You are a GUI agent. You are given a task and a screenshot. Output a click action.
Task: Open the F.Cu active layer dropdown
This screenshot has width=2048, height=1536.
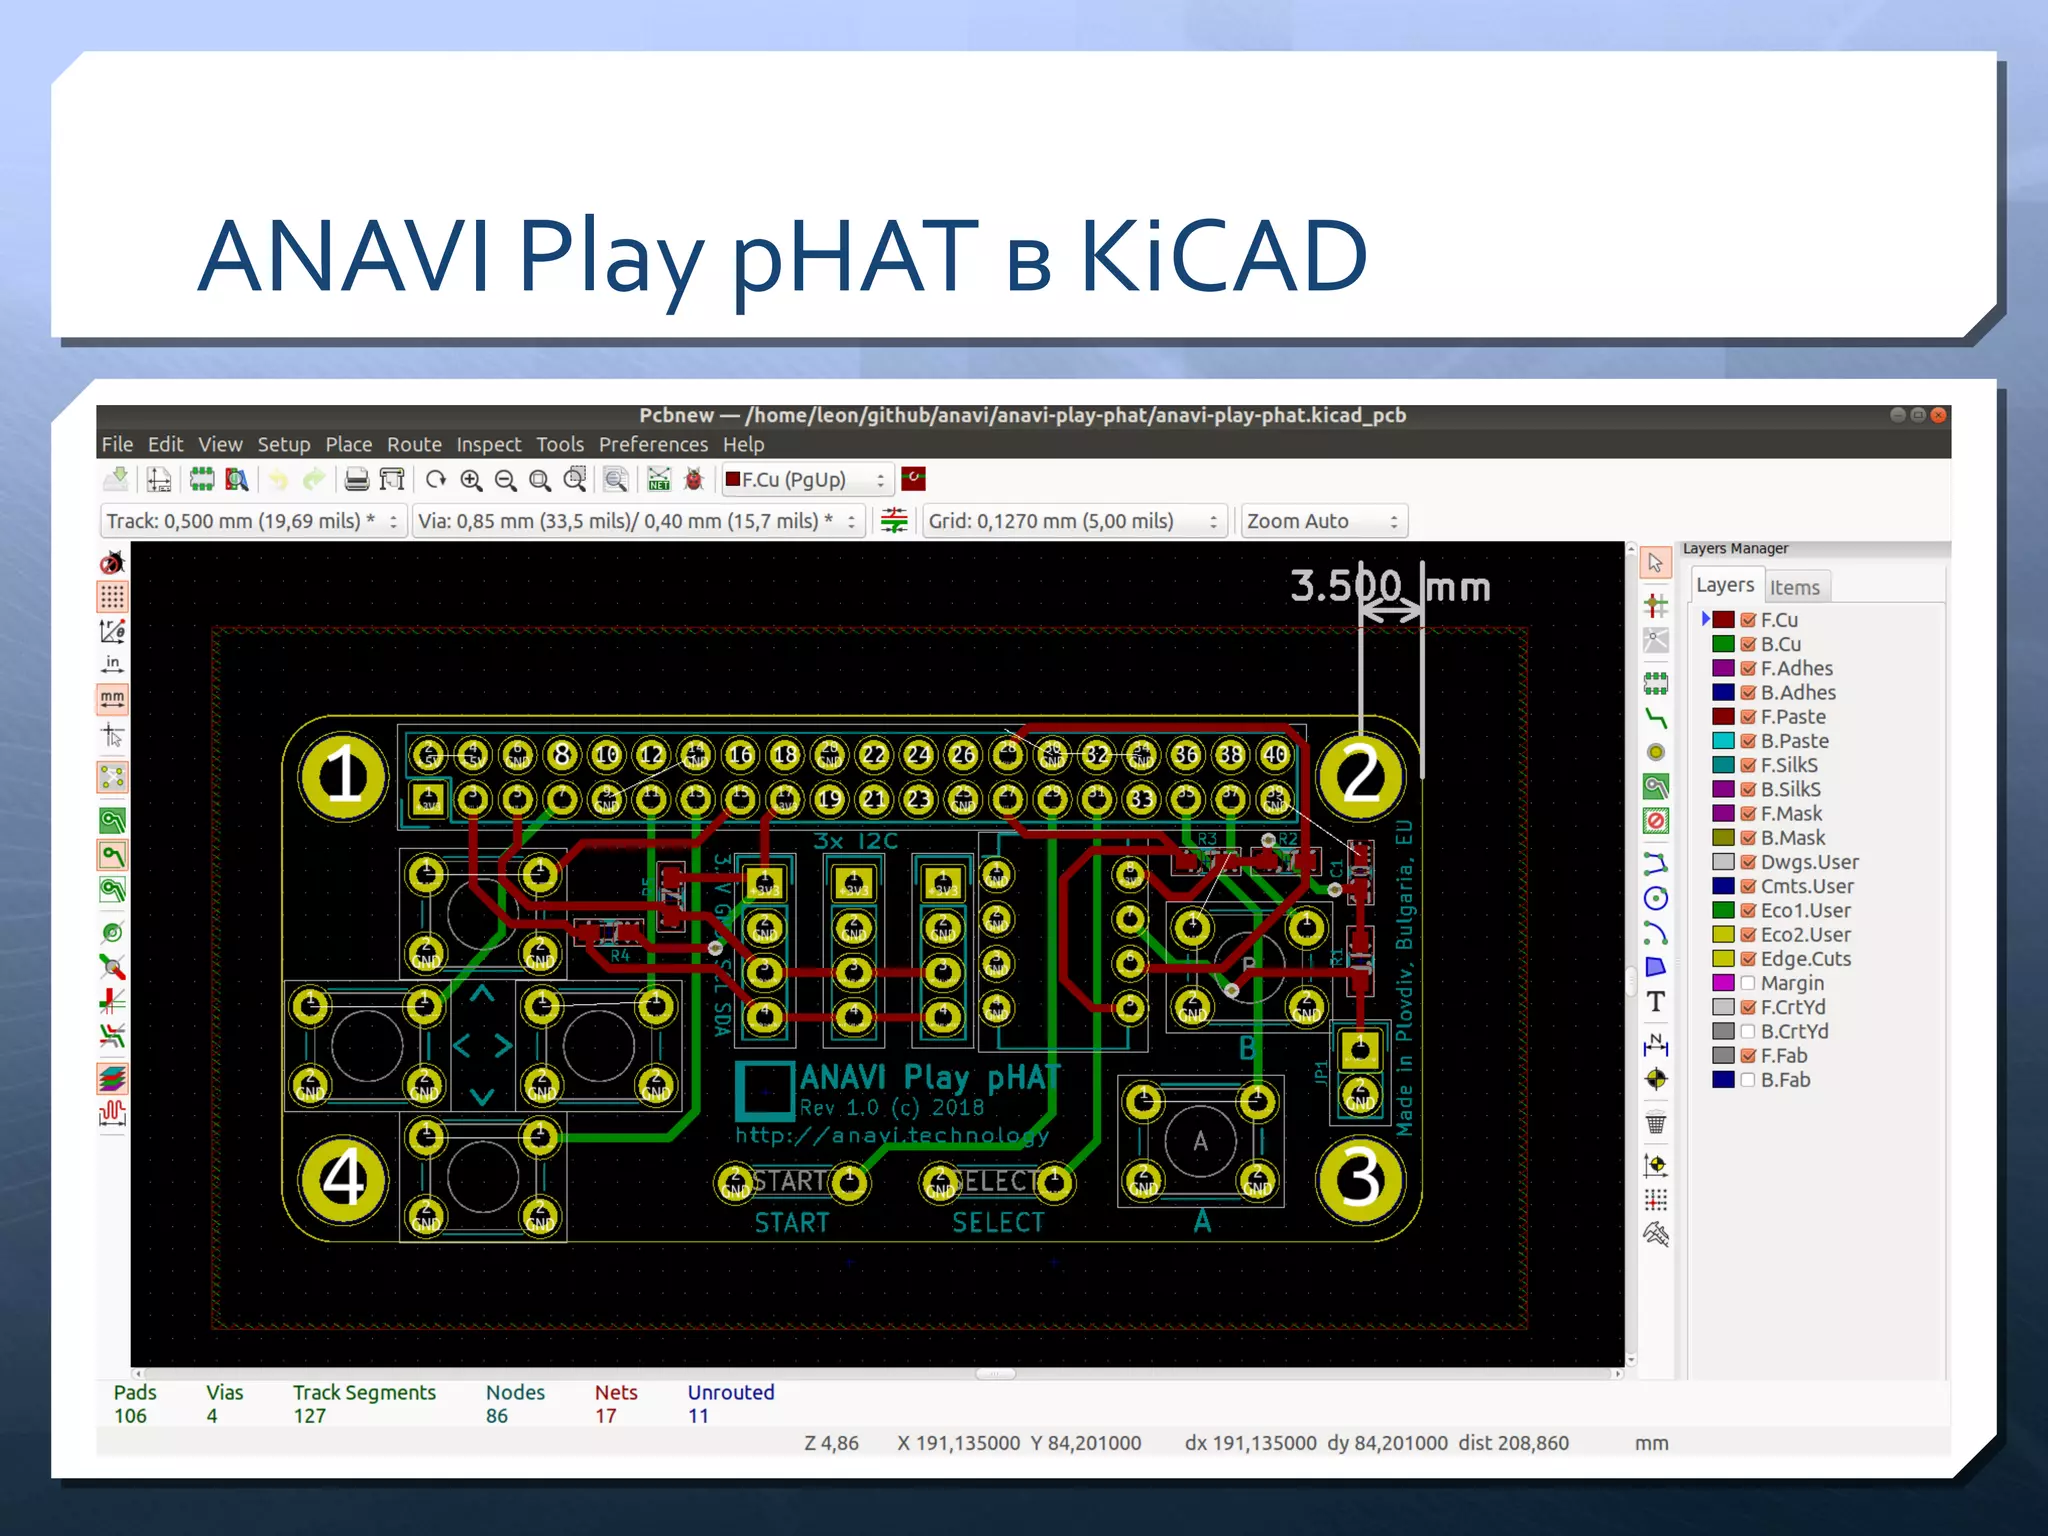[806, 481]
